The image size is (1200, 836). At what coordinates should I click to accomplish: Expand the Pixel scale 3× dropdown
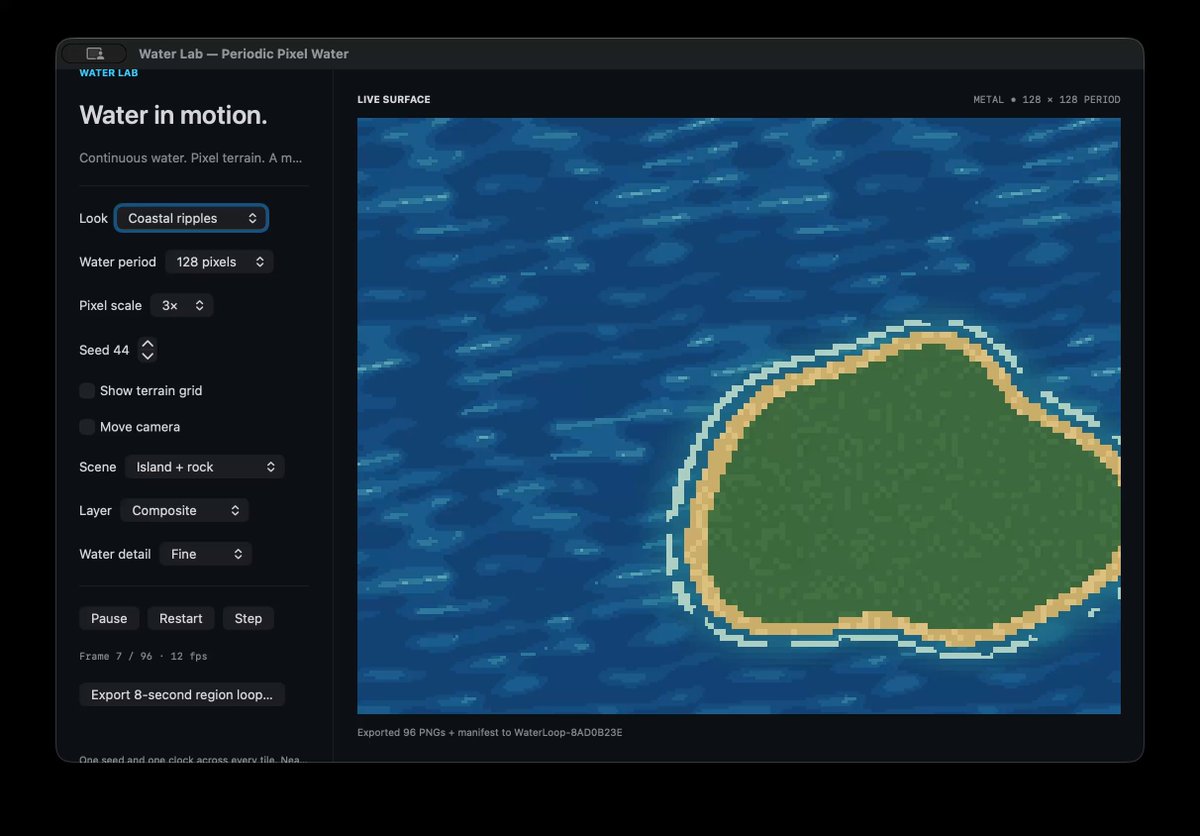click(182, 305)
